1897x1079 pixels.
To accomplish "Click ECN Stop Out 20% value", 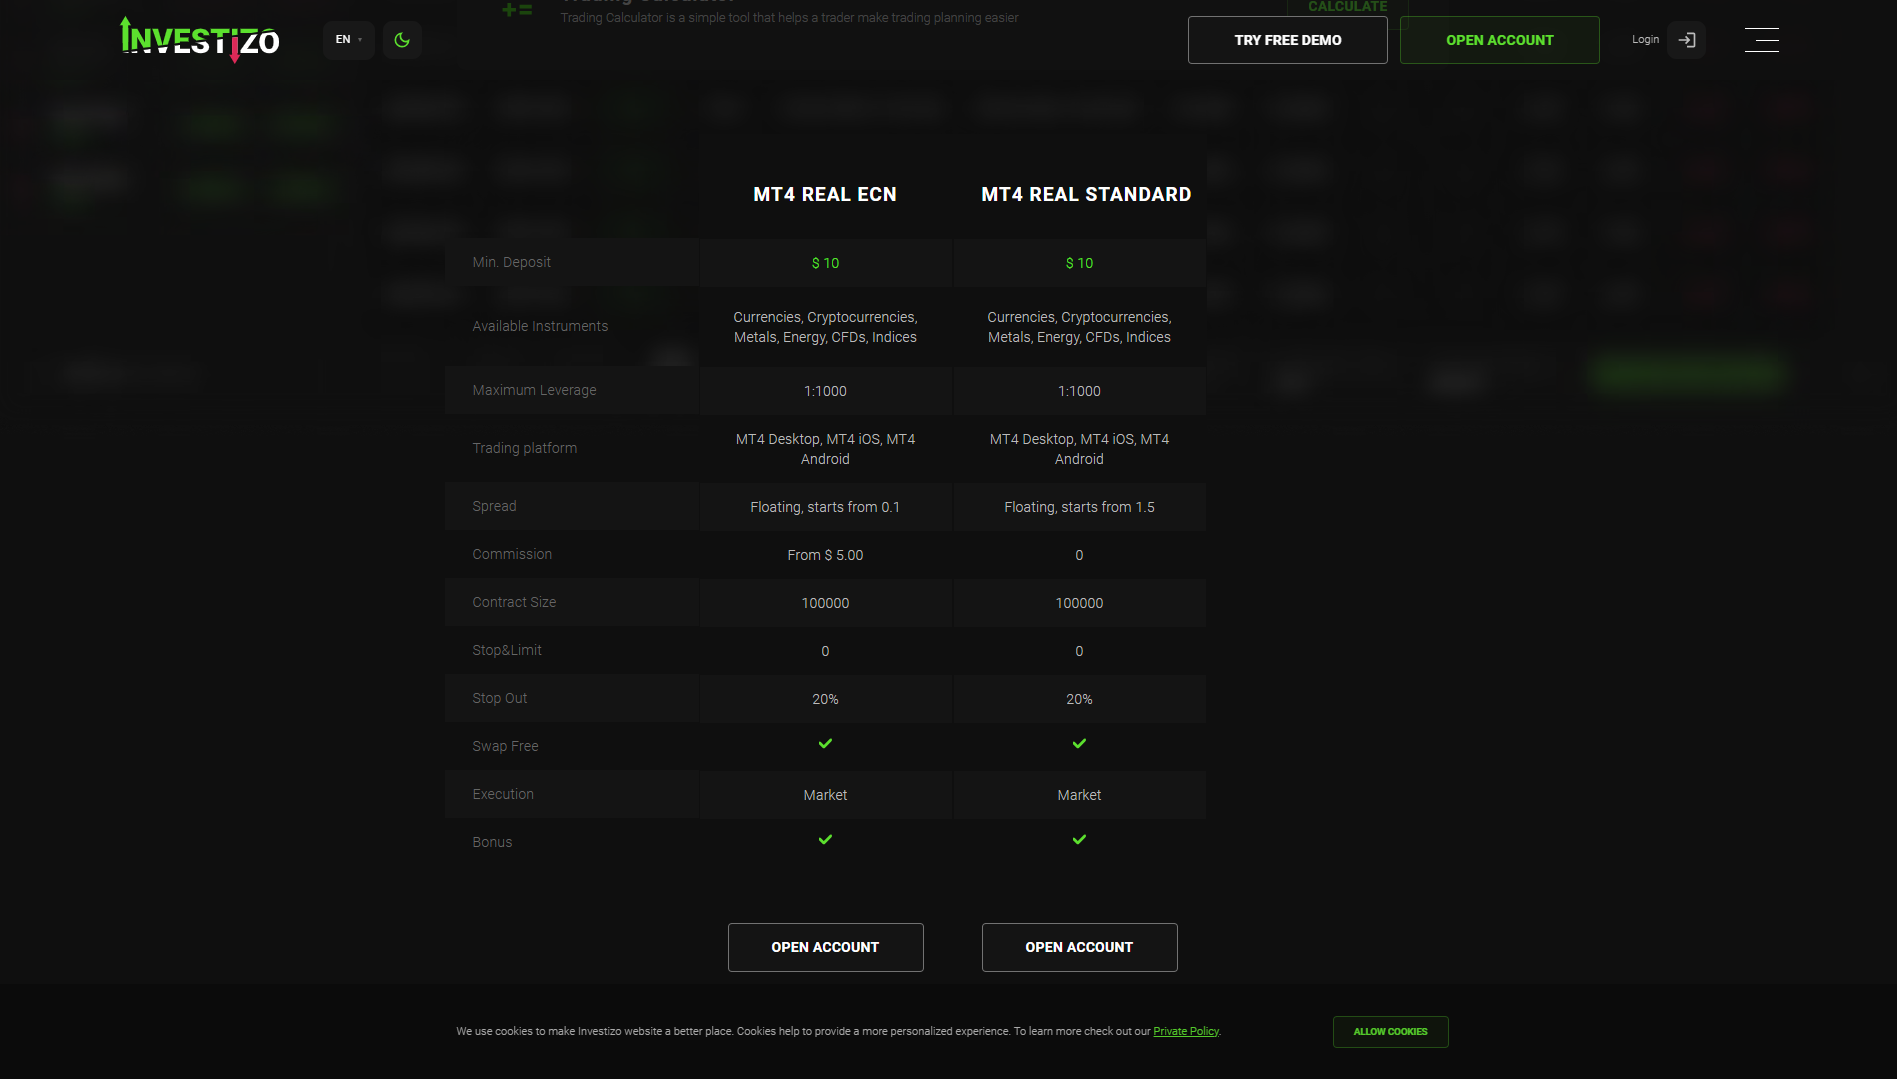I will 826,699.
